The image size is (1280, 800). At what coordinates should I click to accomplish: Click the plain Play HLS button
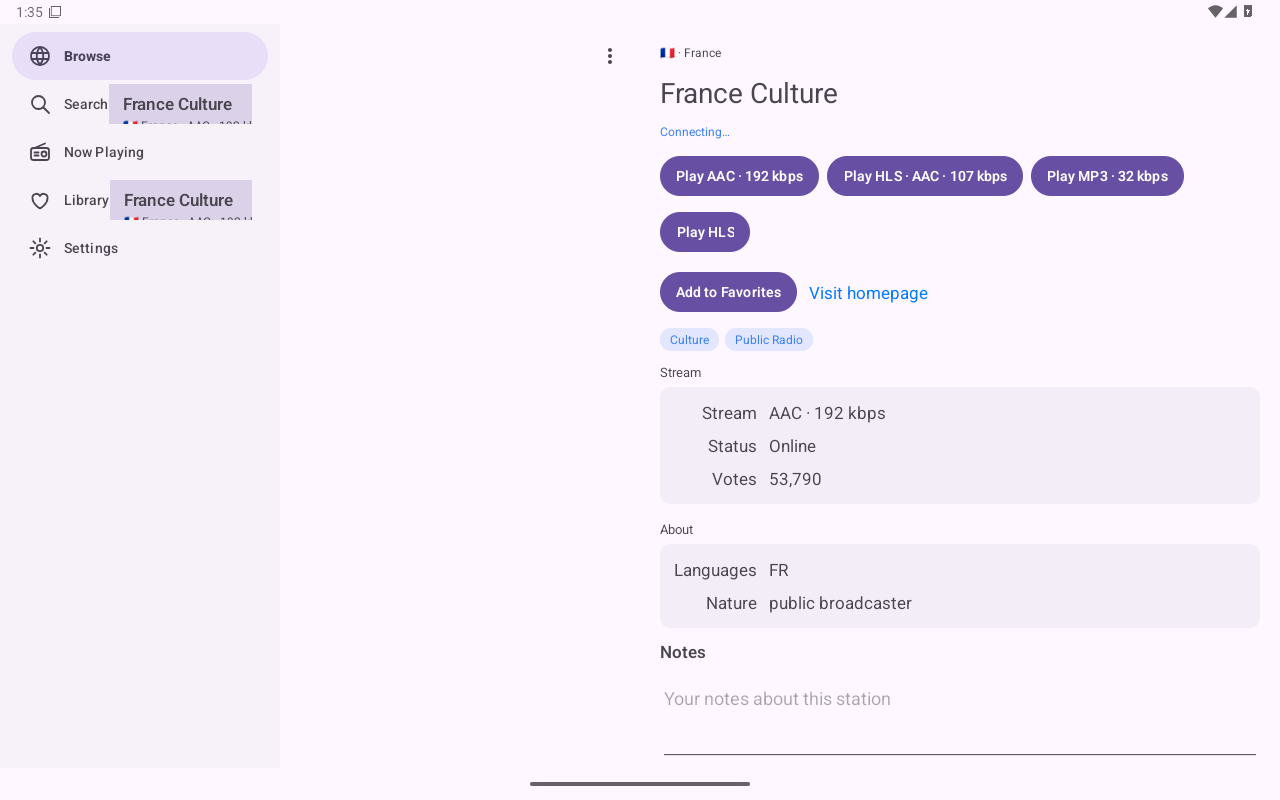705,232
